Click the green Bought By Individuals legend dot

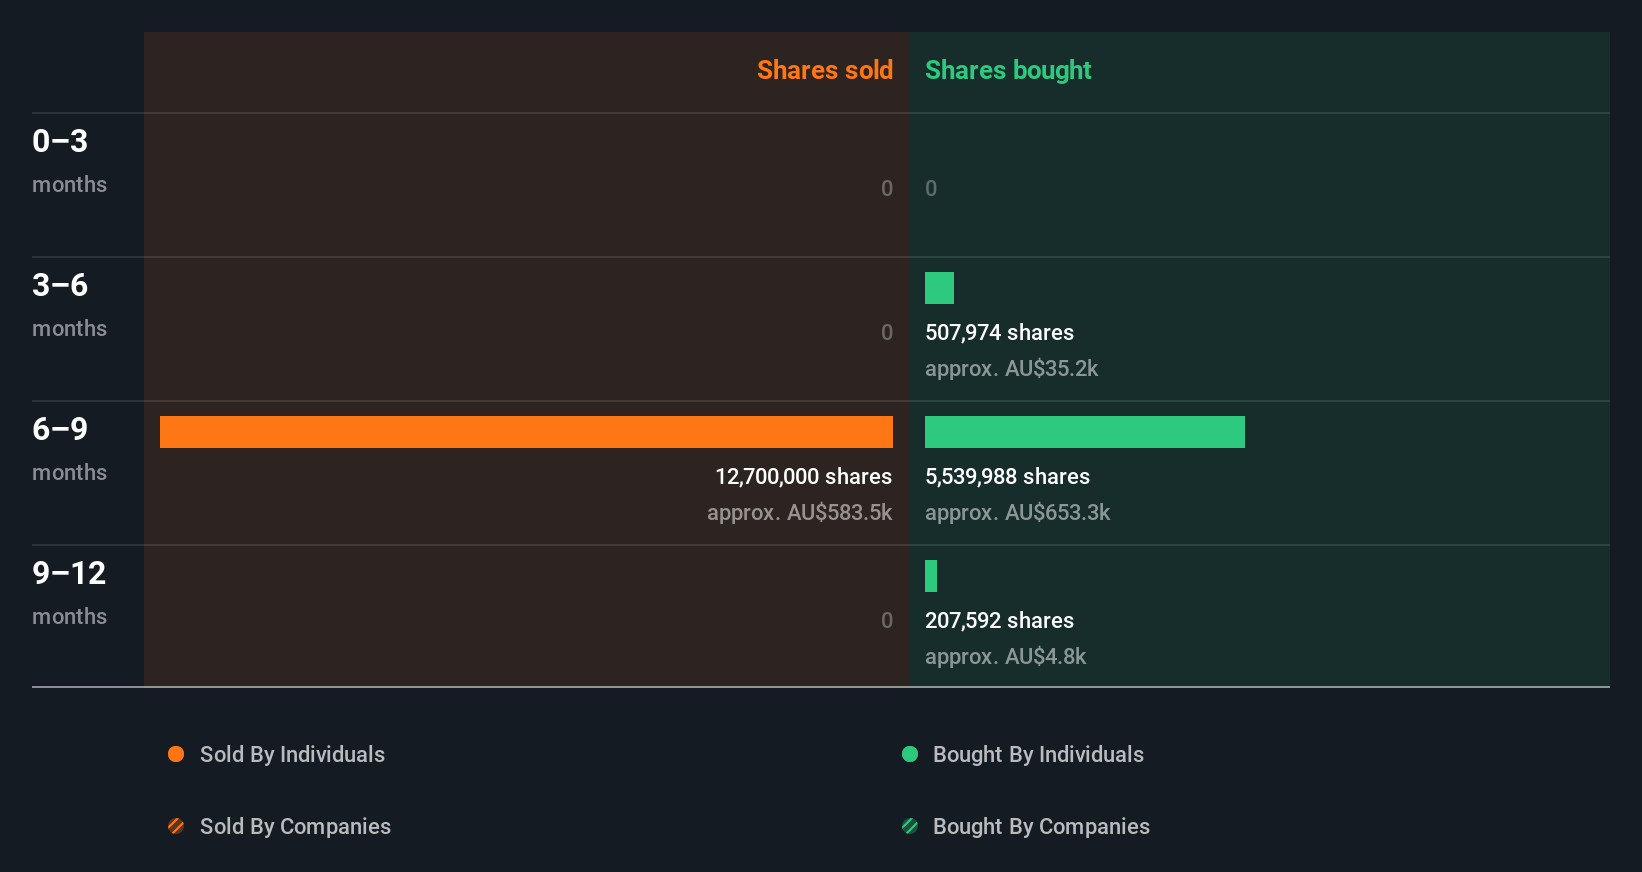point(910,754)
